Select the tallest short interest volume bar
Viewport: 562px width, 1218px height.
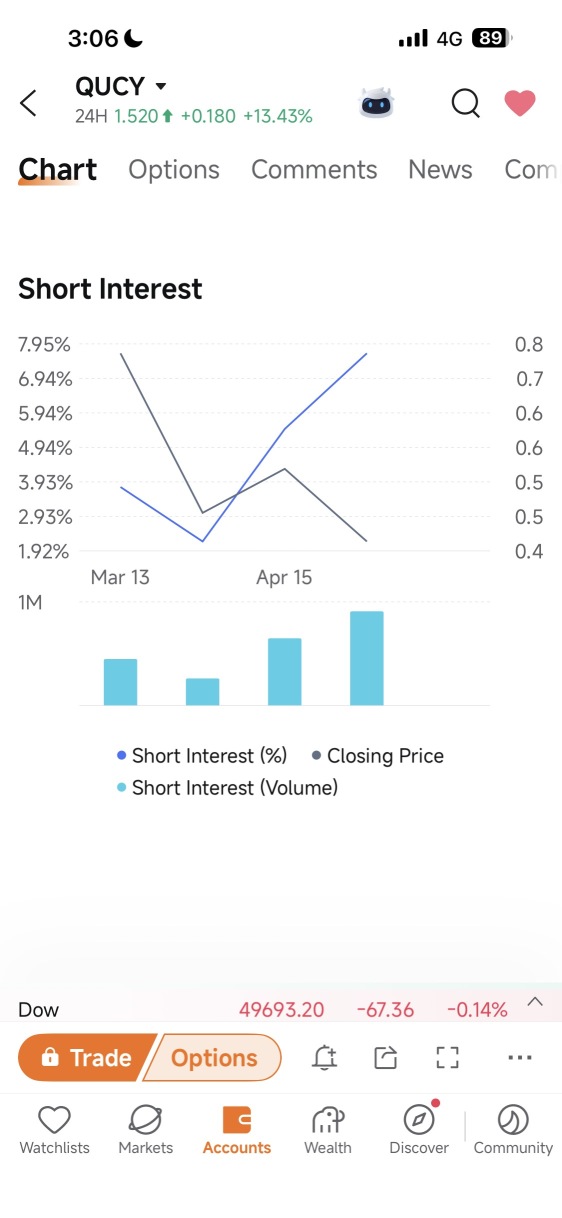point(366,658)
